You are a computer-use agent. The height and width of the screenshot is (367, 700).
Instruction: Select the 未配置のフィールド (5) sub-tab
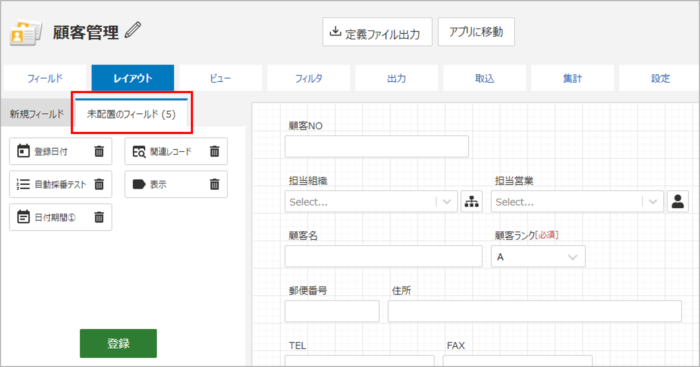131,114
